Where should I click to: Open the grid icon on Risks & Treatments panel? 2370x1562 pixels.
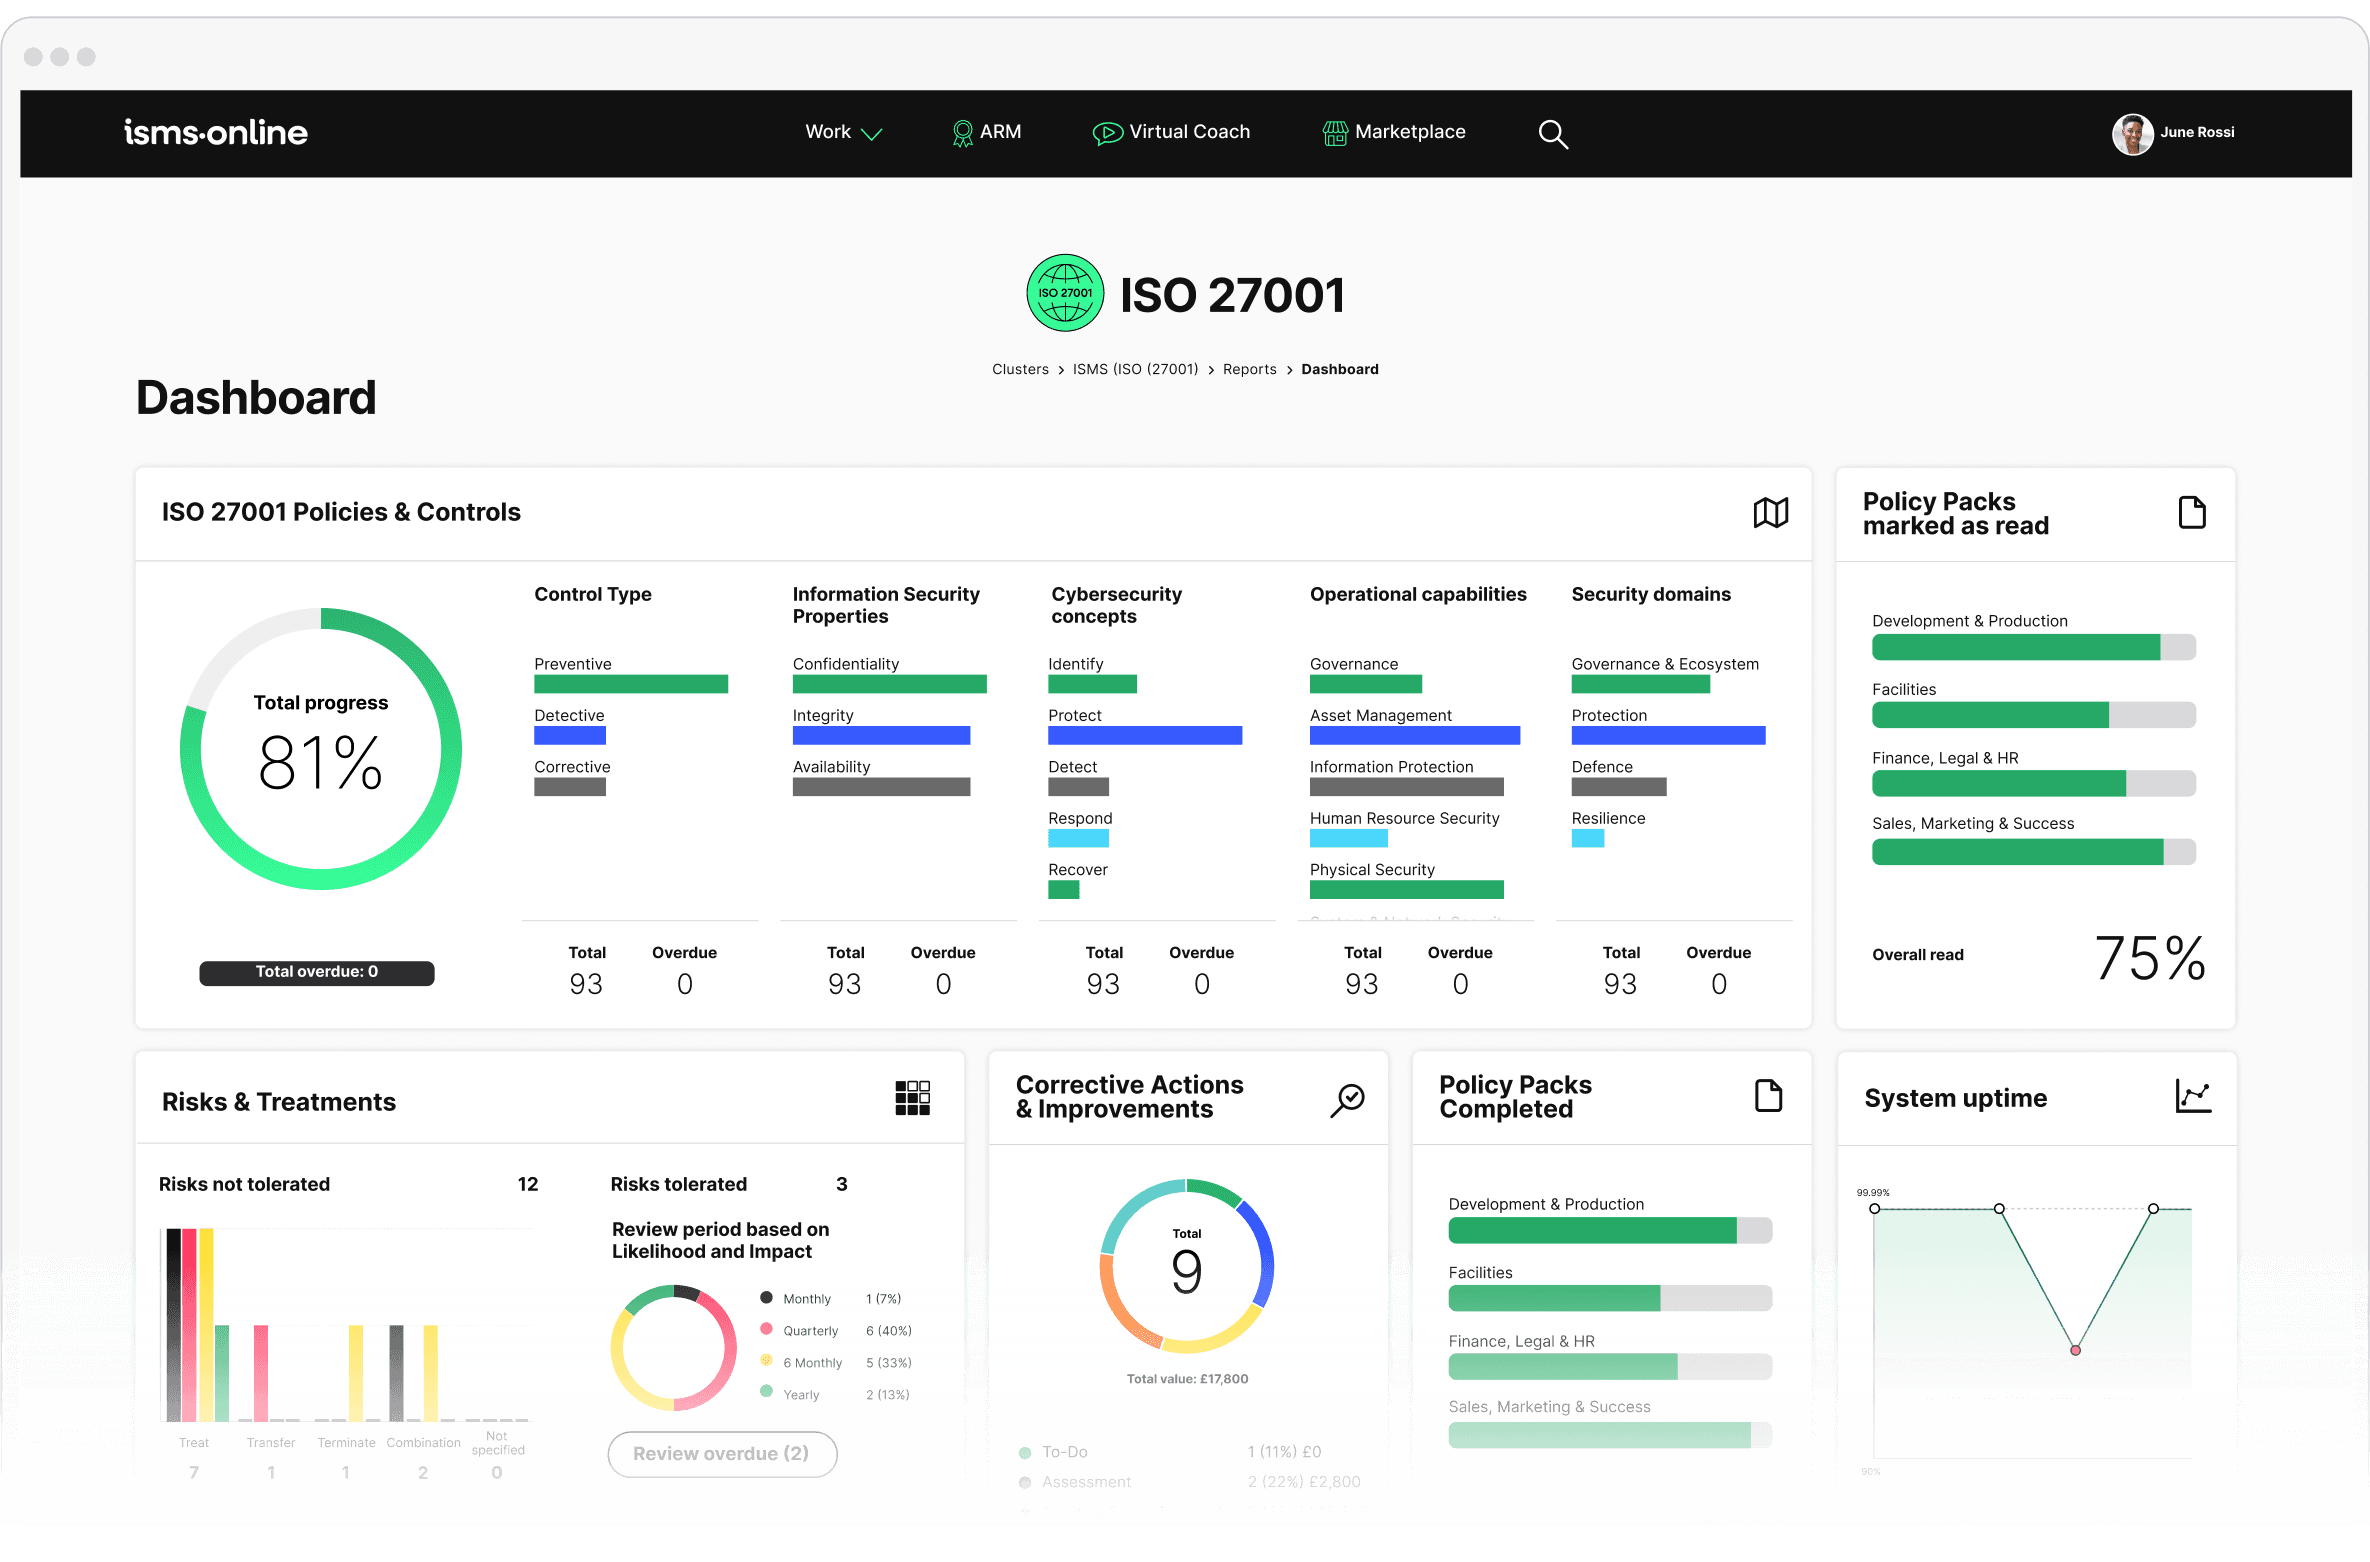click(x=913, y=1097)
